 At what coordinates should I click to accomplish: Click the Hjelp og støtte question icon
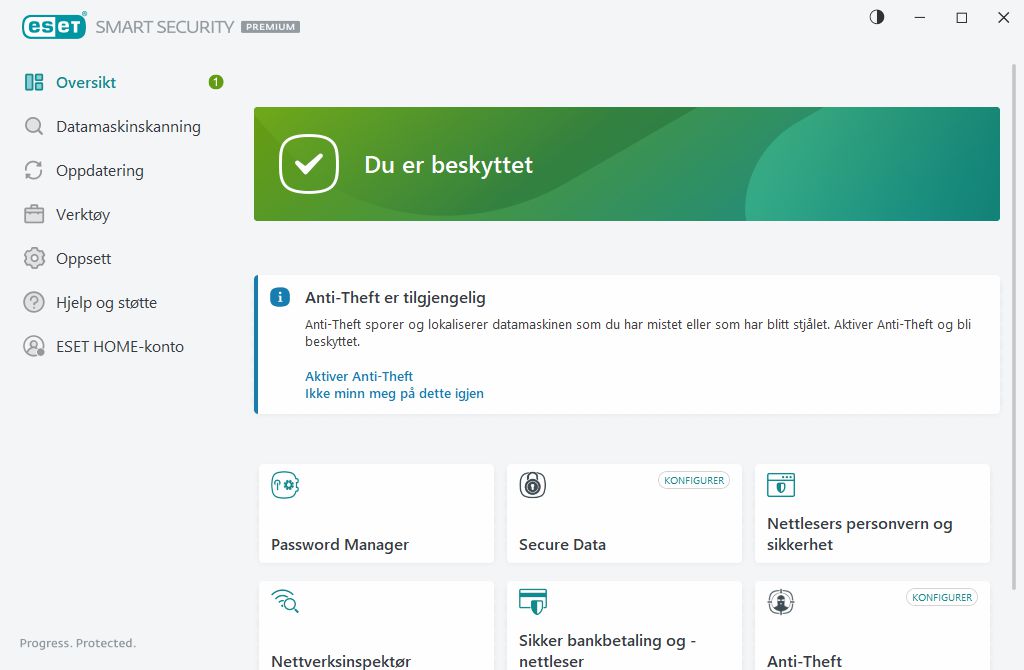34,303
